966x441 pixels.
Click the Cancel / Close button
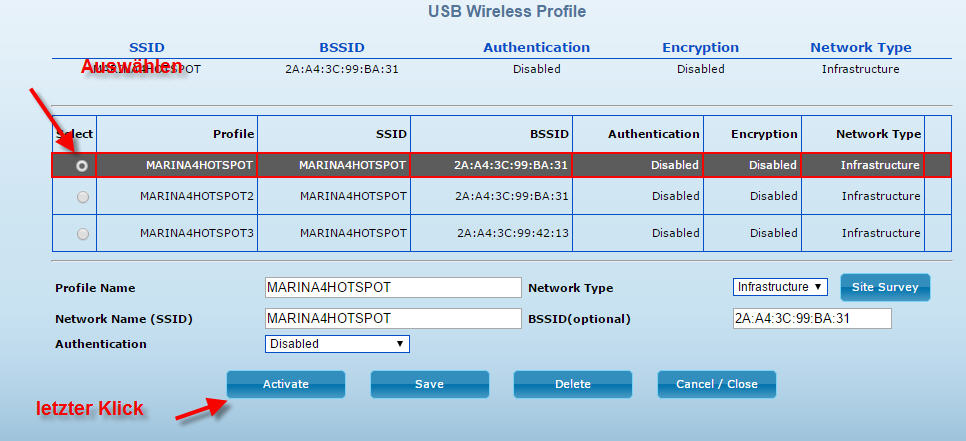(717, 384)
